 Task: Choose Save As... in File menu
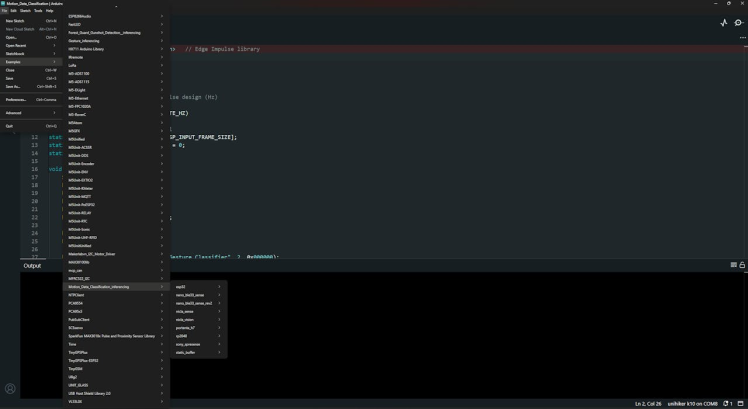click(31, 86)
